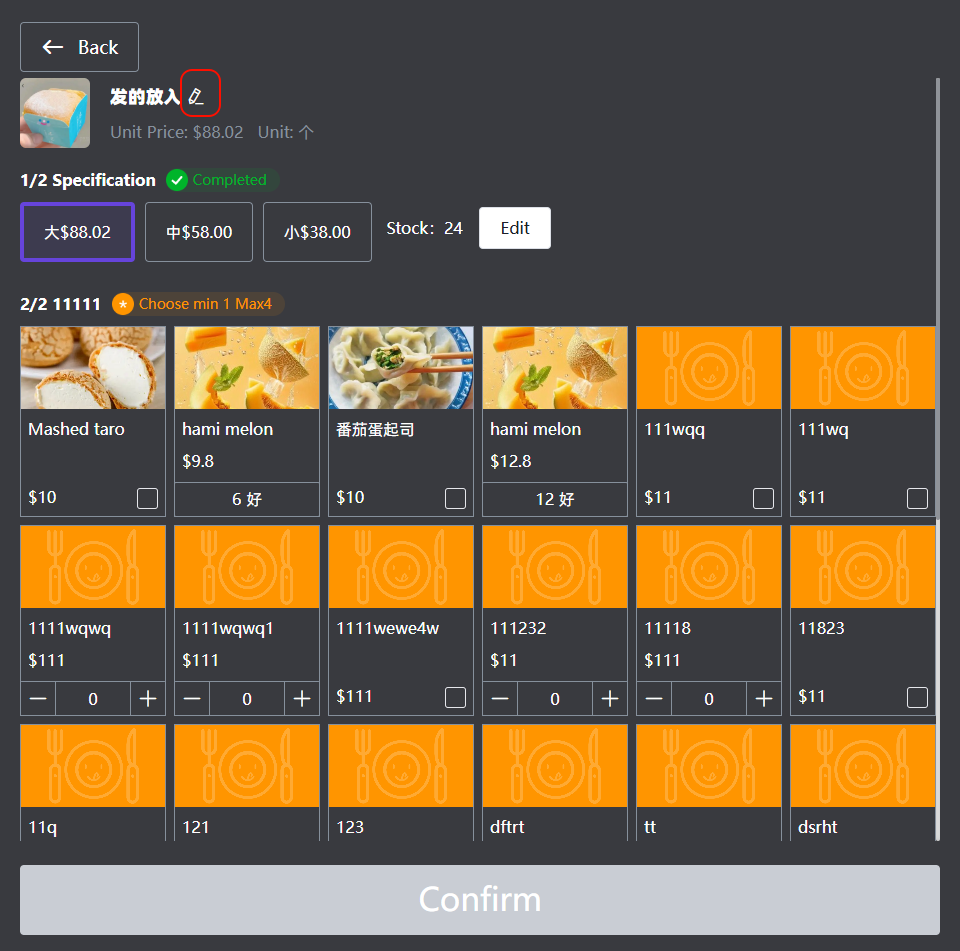This screenshot has width=960, height=951.
Task: Check the Mashed taro checkbox
Action: [x=147, y=498]
